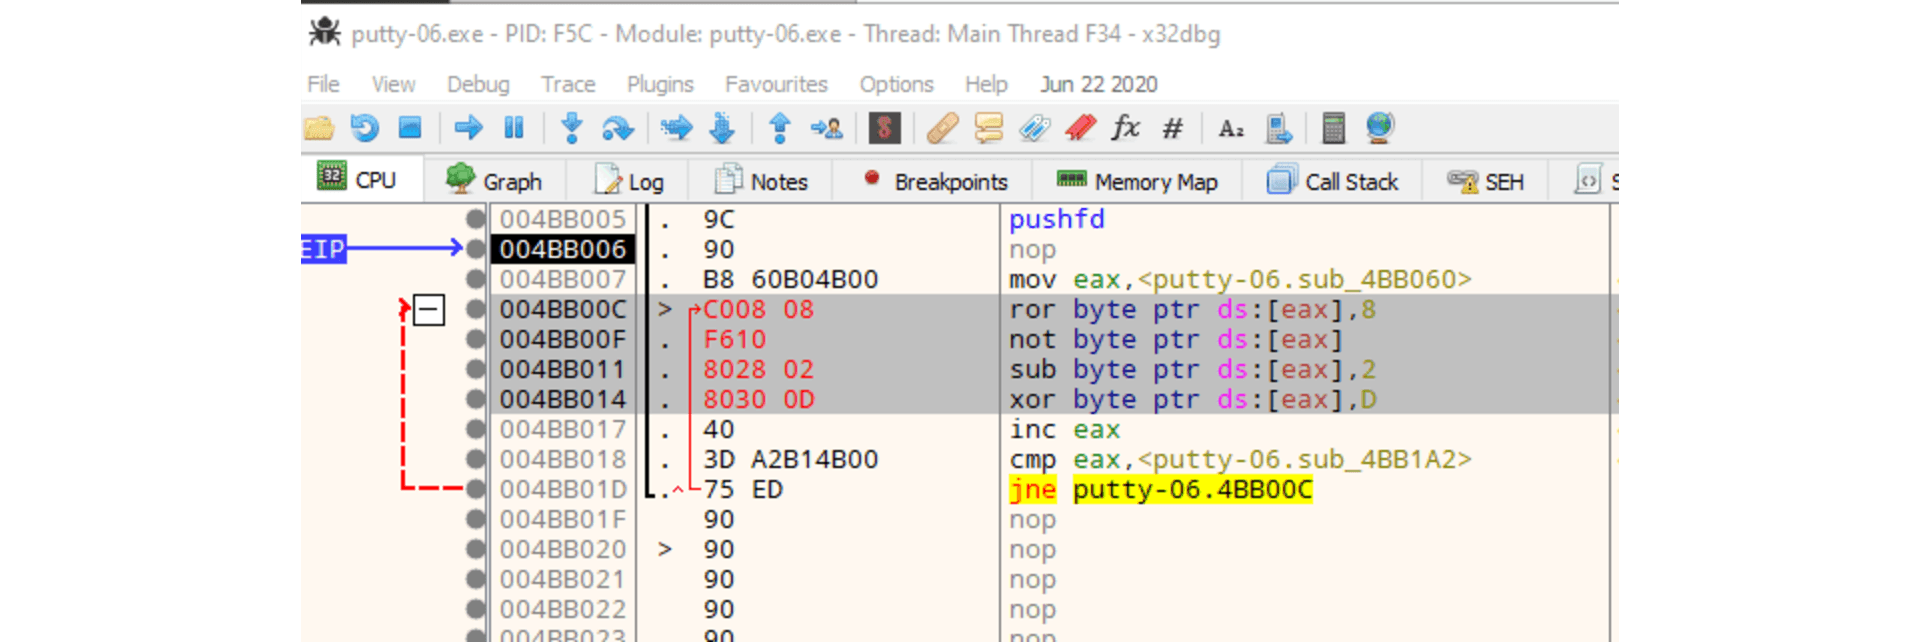Open the Scylla plugin icon
Viewport: 1920px width, 642px height.
[x=884, y=128]
